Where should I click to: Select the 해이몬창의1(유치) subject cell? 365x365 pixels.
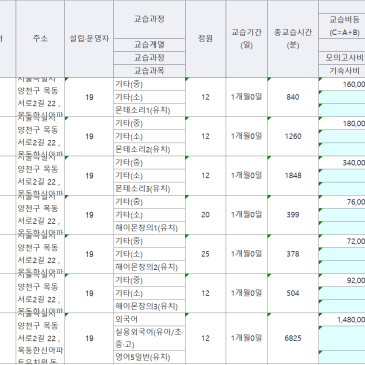coord(149,228)
